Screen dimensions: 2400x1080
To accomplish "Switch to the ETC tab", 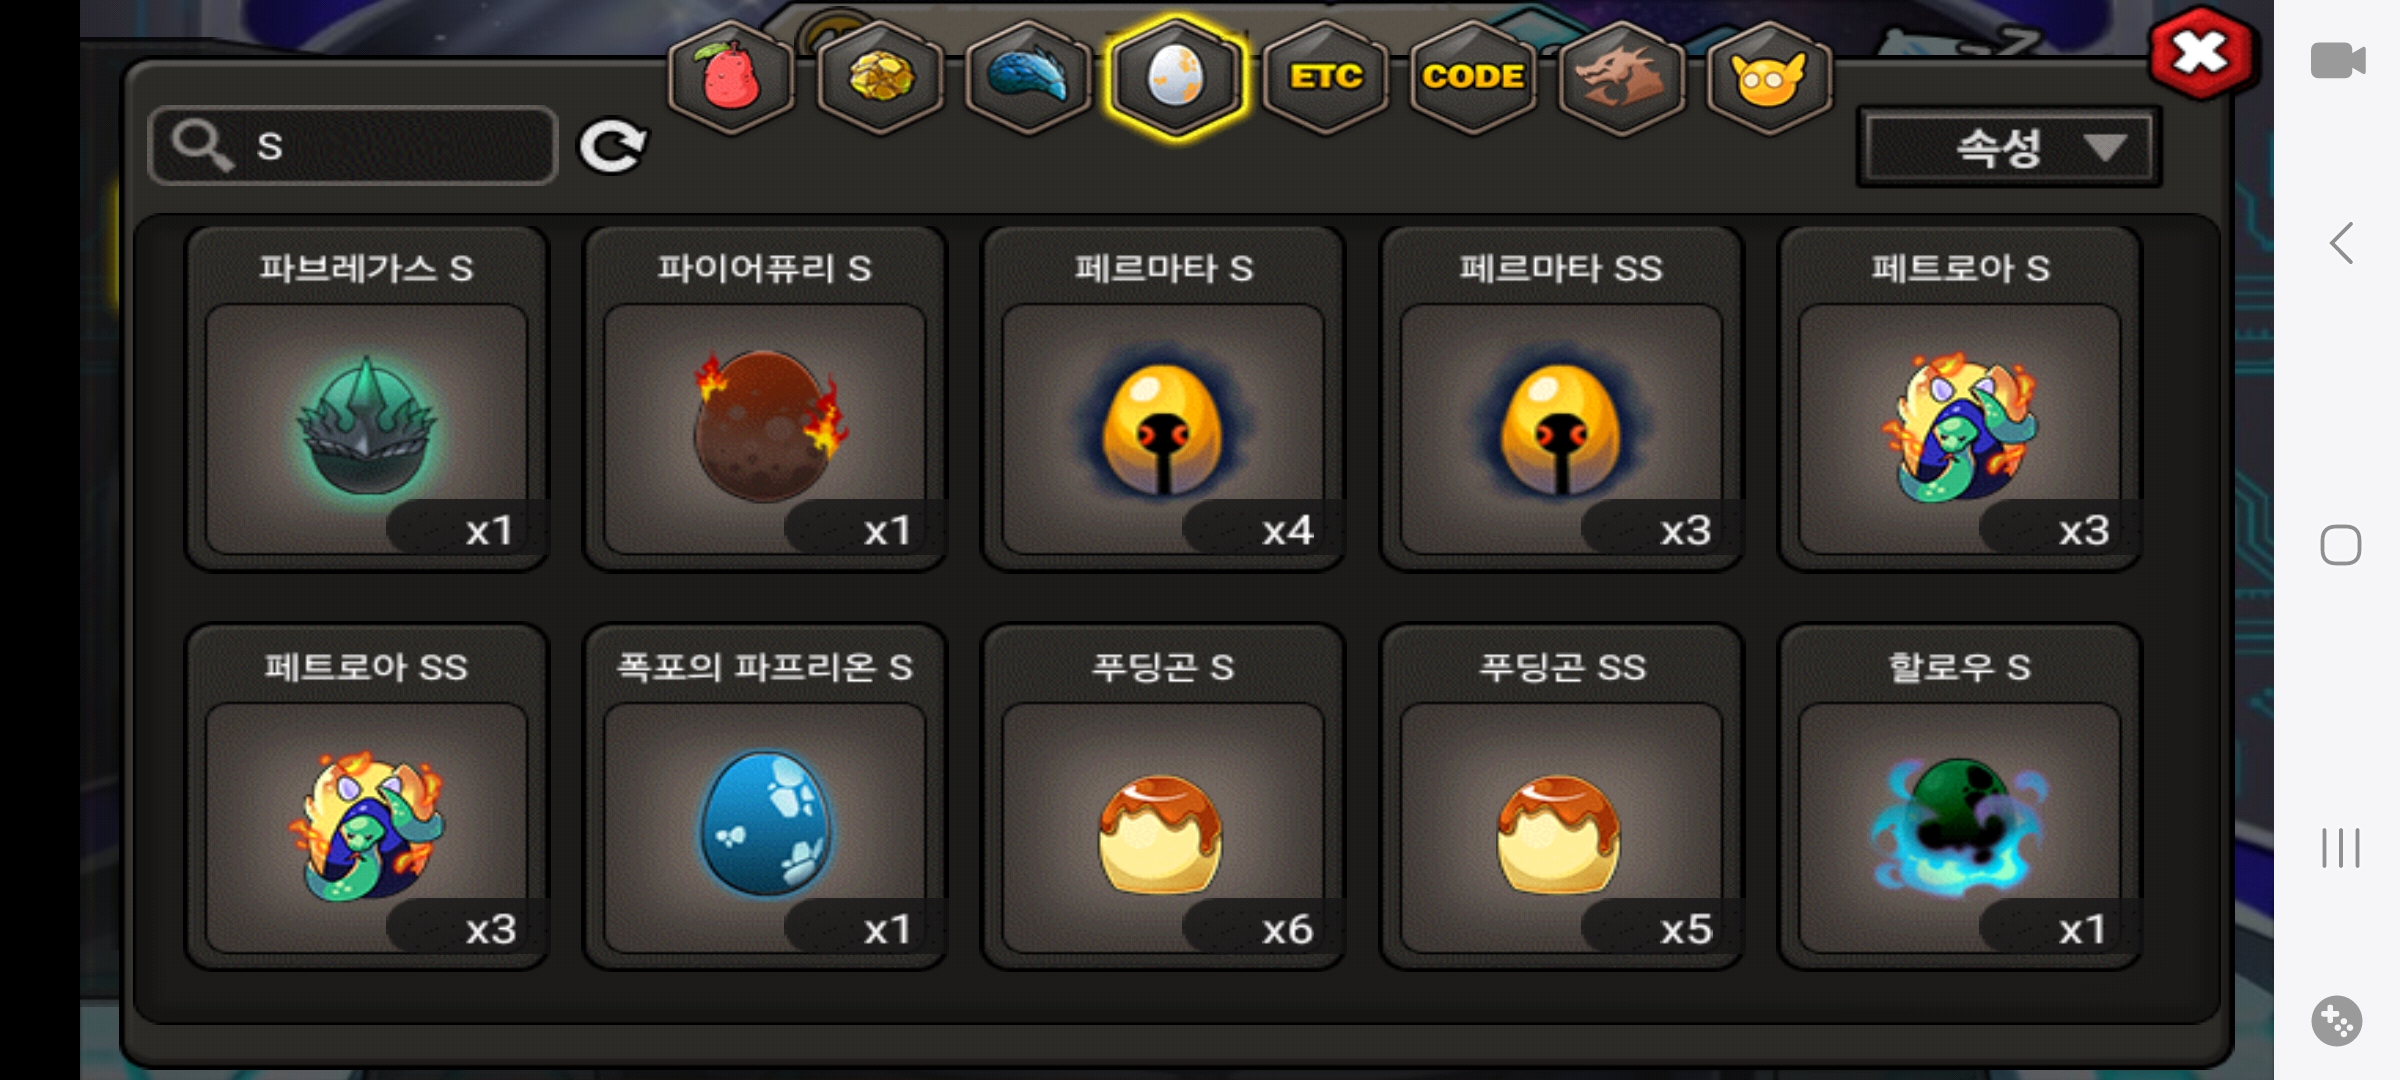I will tap(1325, 77).
